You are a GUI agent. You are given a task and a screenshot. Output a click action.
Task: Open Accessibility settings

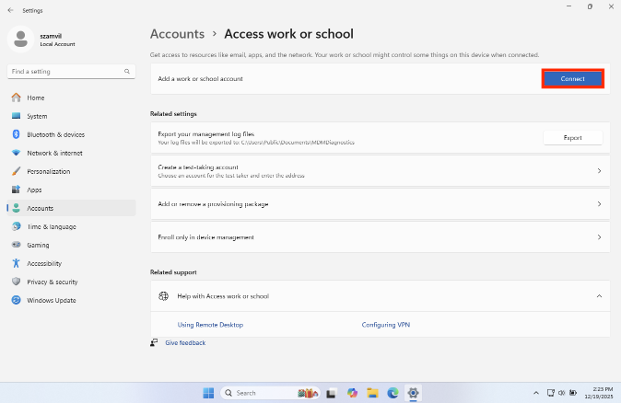click(45, 263)
